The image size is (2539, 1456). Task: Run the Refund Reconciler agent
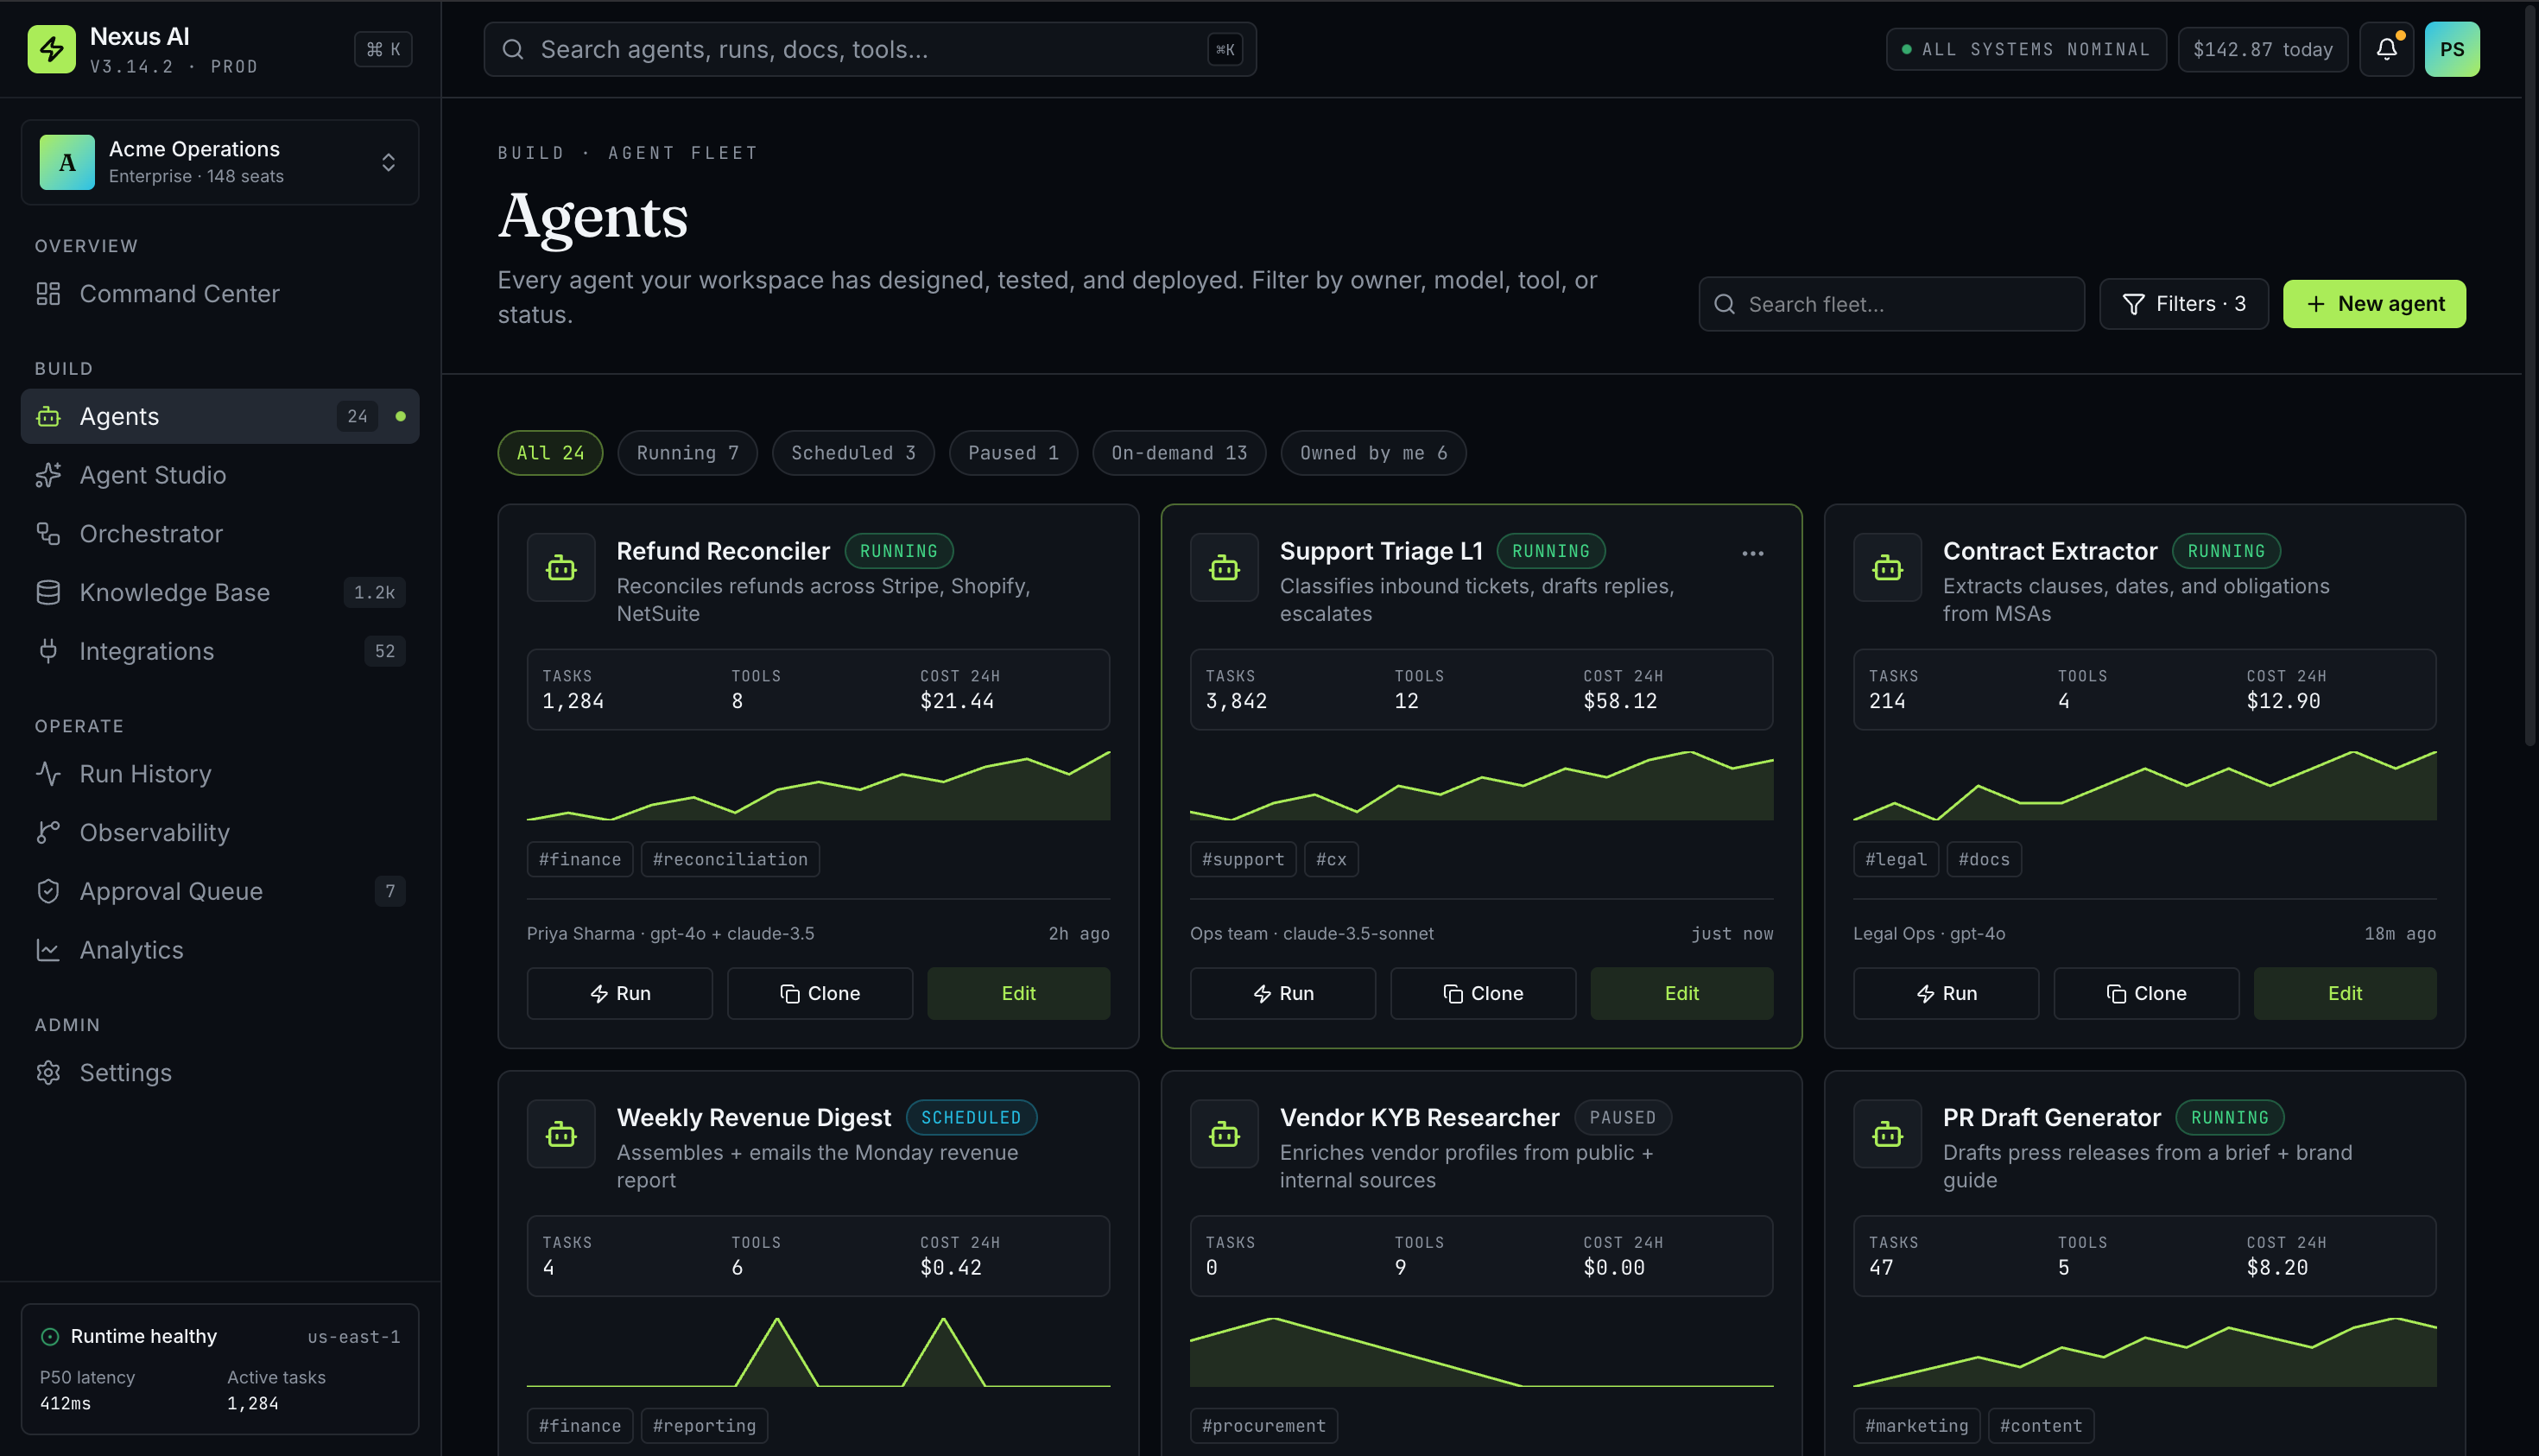(x=620, y=993)
